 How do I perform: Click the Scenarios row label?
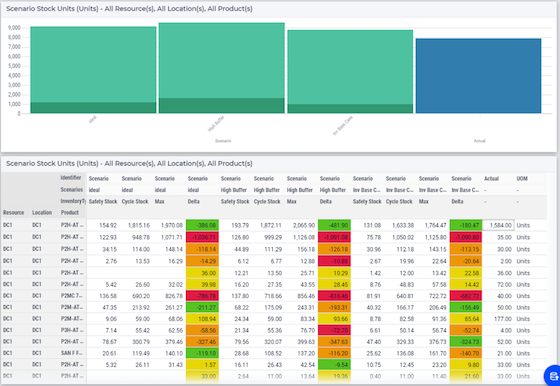[x=72, y=190]
